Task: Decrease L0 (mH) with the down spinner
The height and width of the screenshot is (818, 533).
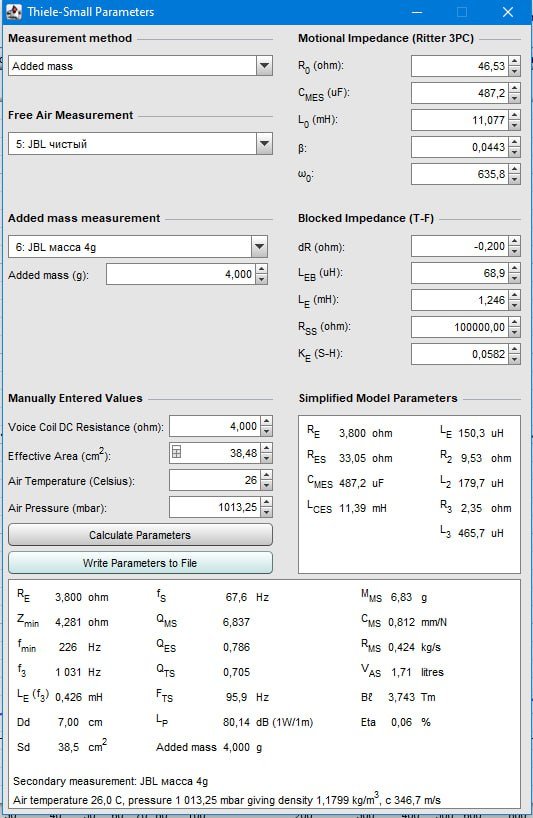Action: [x=515, y=125]
